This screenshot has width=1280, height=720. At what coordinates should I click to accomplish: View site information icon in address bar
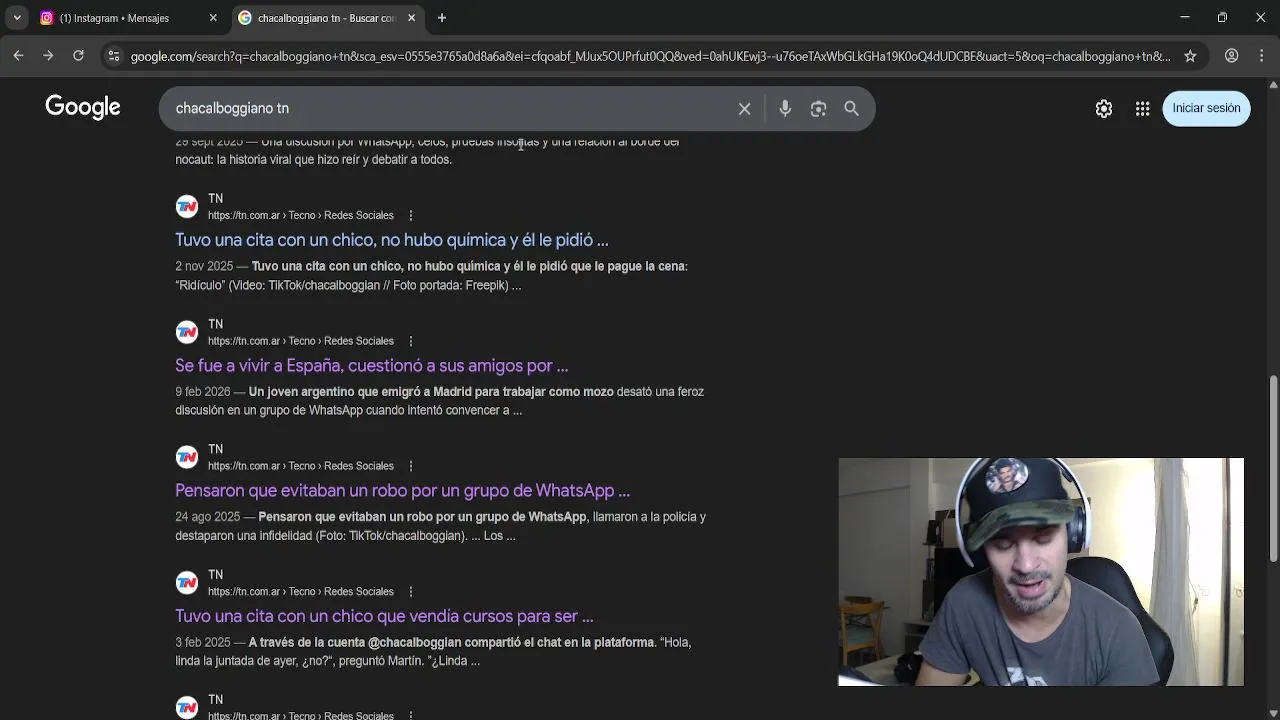(114, 56)
